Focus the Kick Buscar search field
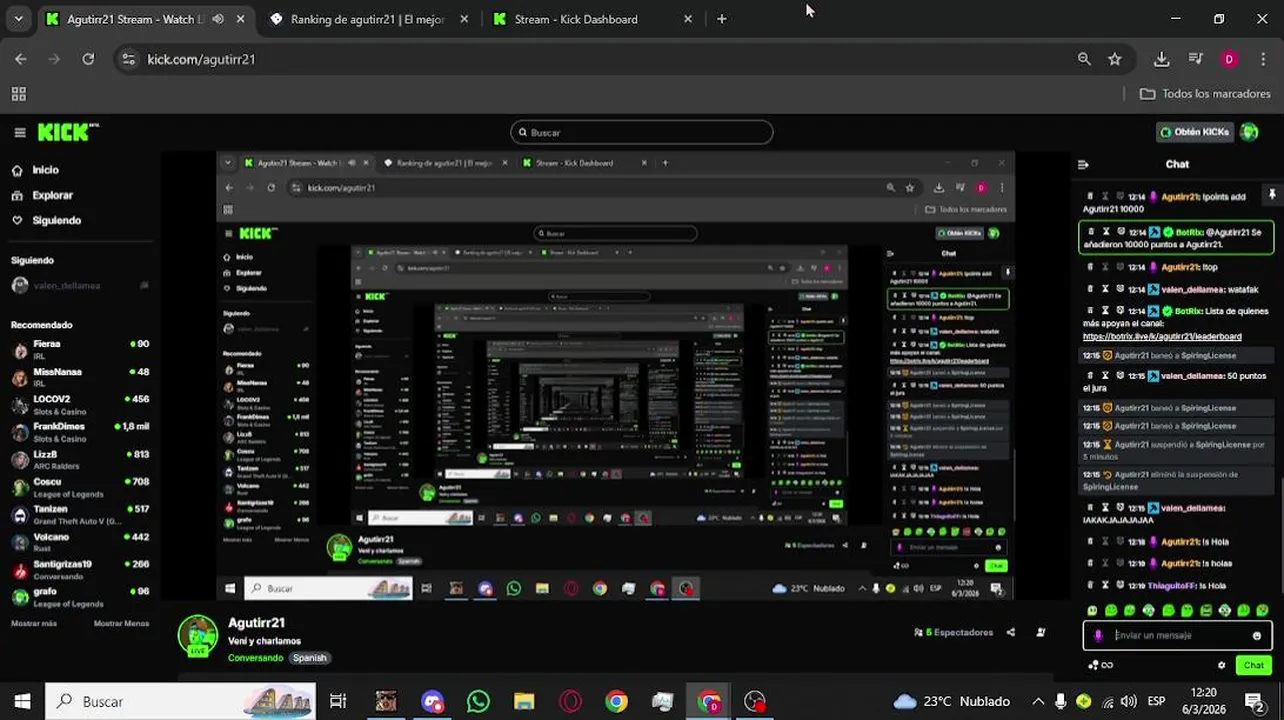Screen dimensions: 1284x720 [x=641, y=132]
